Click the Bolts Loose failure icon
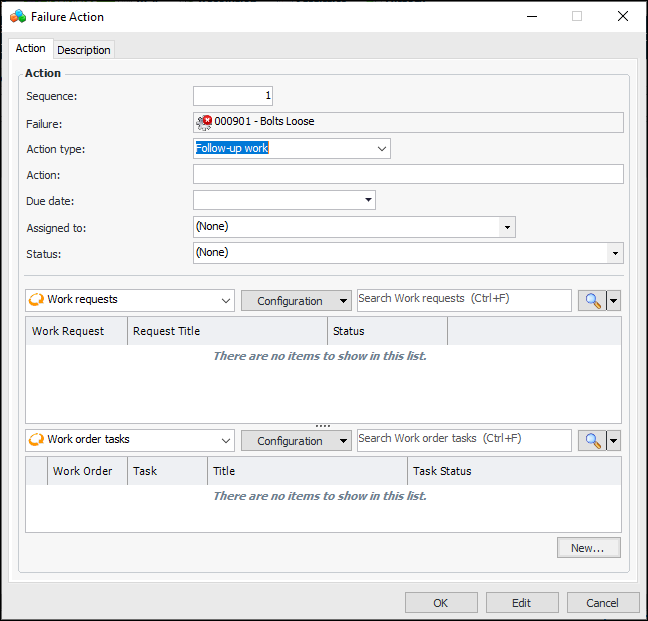 coord(204,122)
